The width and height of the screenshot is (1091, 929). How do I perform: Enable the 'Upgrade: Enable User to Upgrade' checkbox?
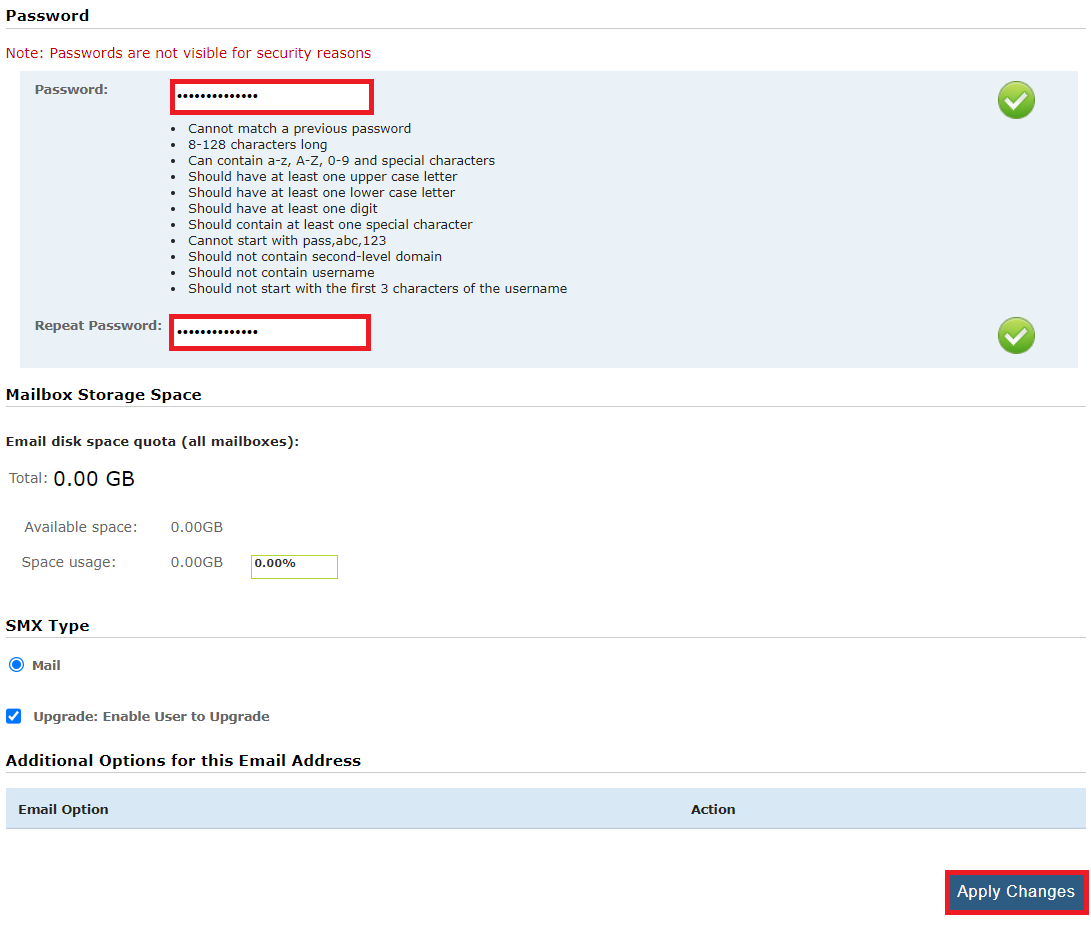[x=13, y=716]
